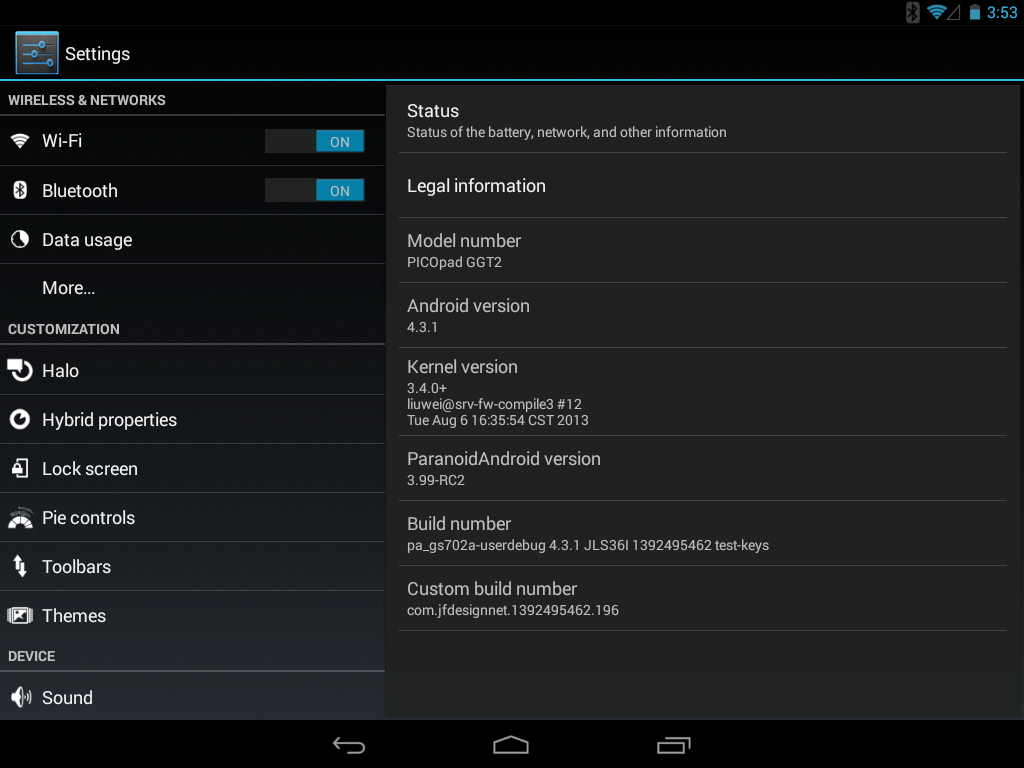This screenshot has width=1024, height=768.
Task: Expand More... wireless options
Action: coord(193,288)
